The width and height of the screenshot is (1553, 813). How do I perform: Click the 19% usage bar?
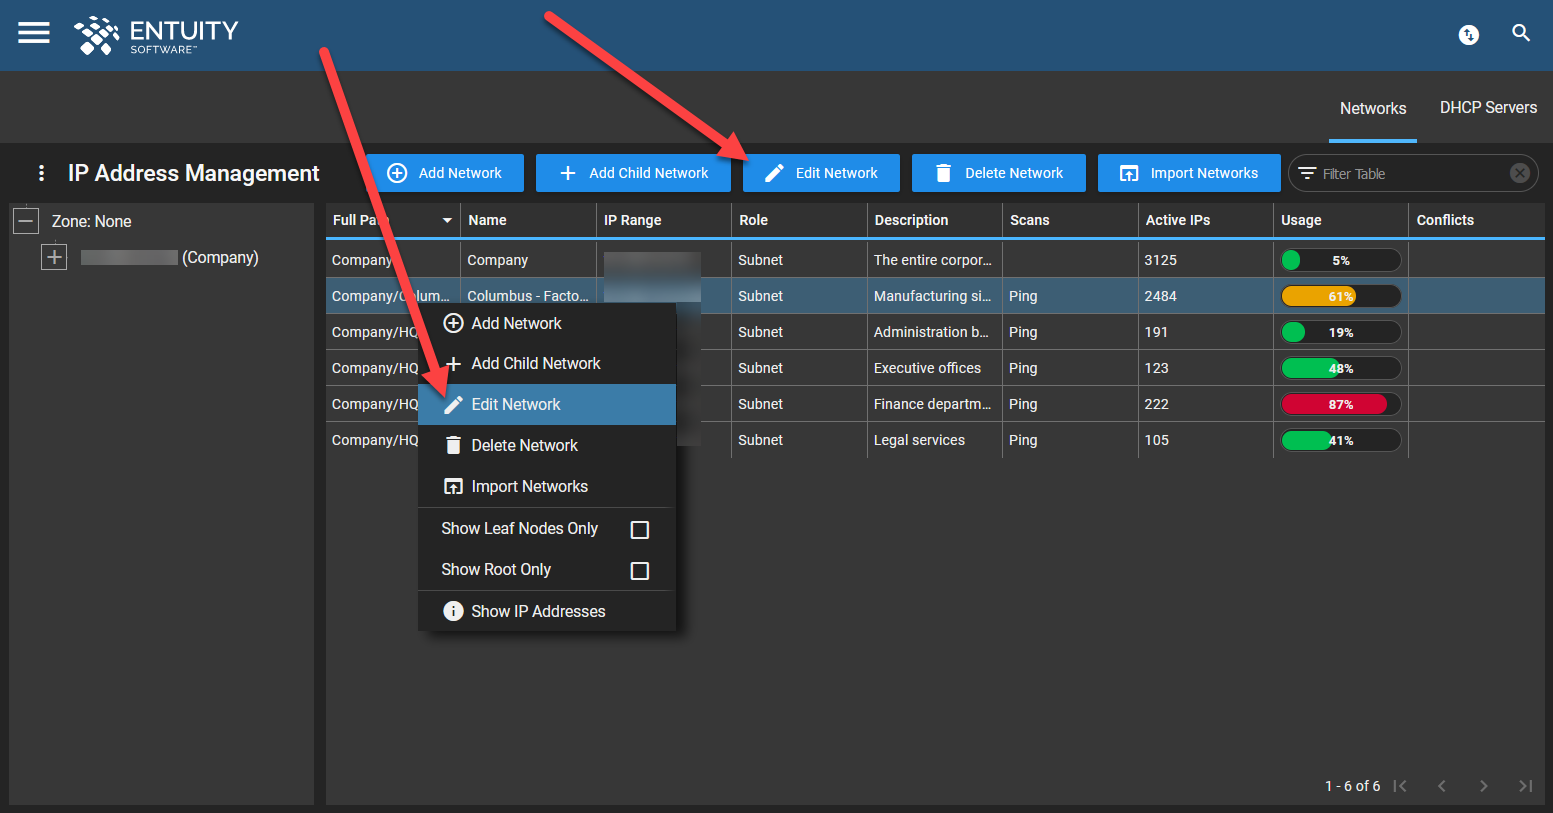point(1340,332)
